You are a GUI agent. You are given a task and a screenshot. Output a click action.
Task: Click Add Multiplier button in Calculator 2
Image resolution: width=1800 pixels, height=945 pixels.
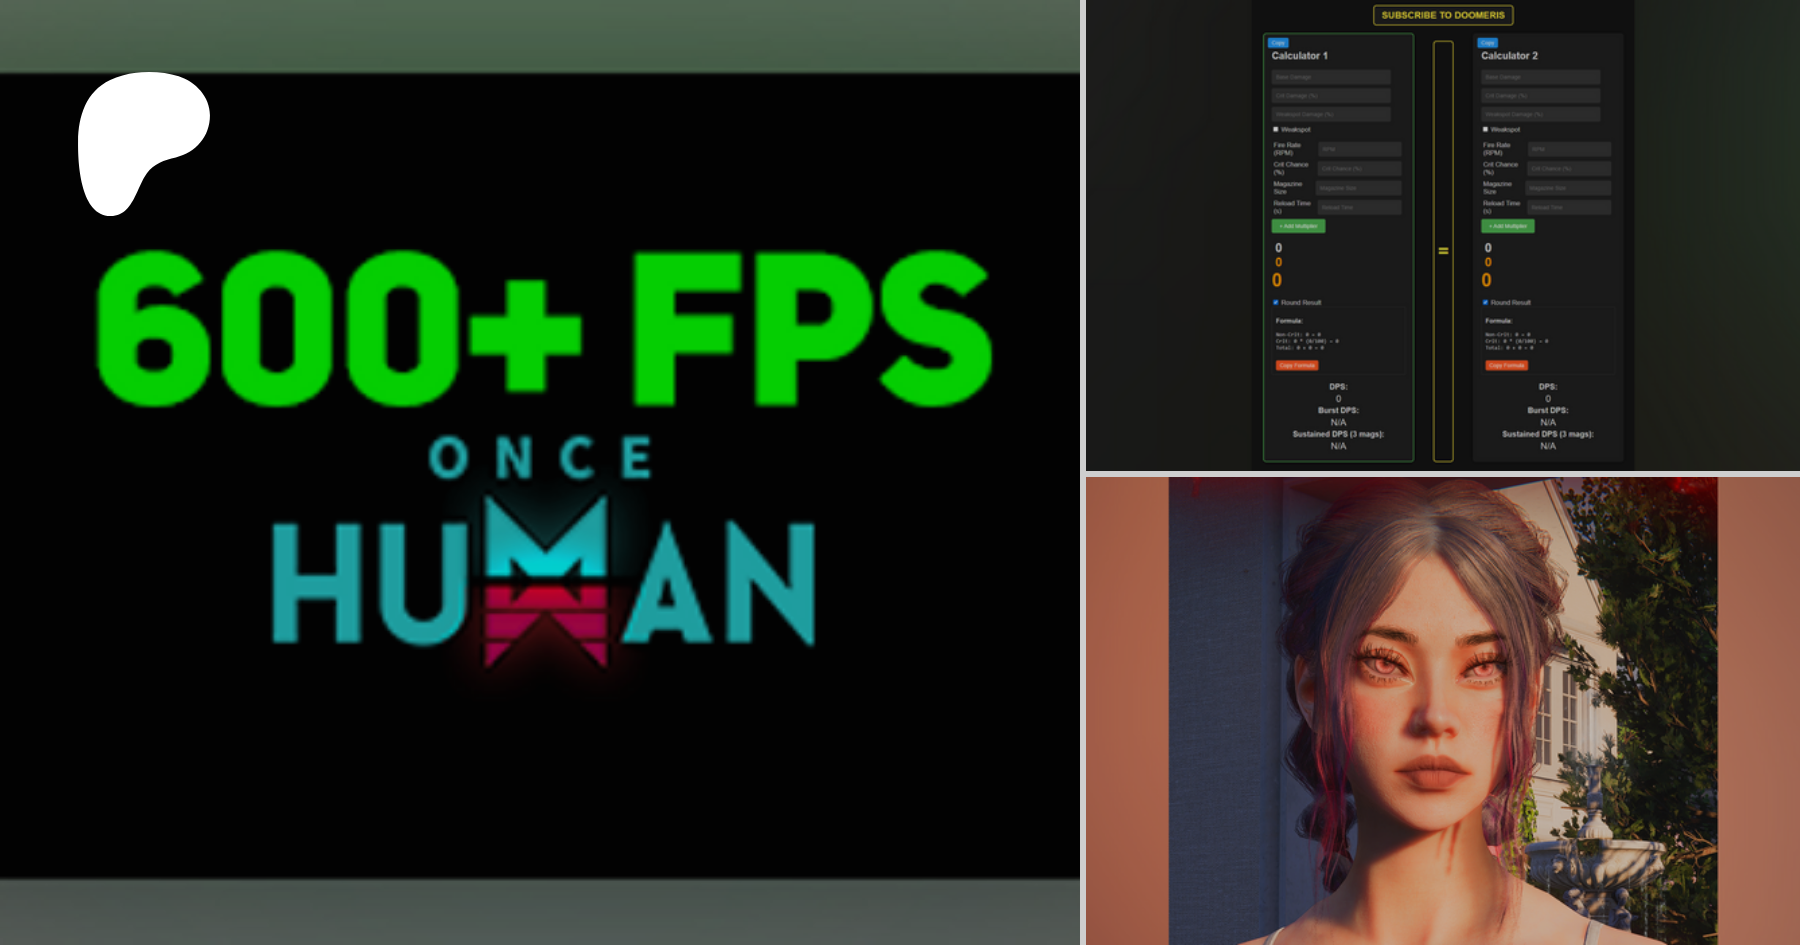coord(1507,226)
